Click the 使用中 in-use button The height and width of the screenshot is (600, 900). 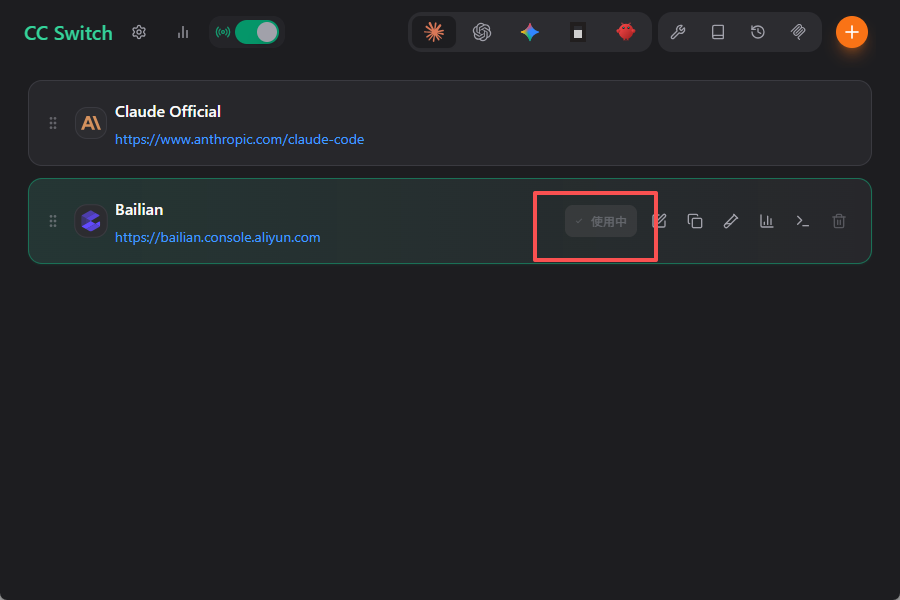pyautogui.click(x=600, y=221)
